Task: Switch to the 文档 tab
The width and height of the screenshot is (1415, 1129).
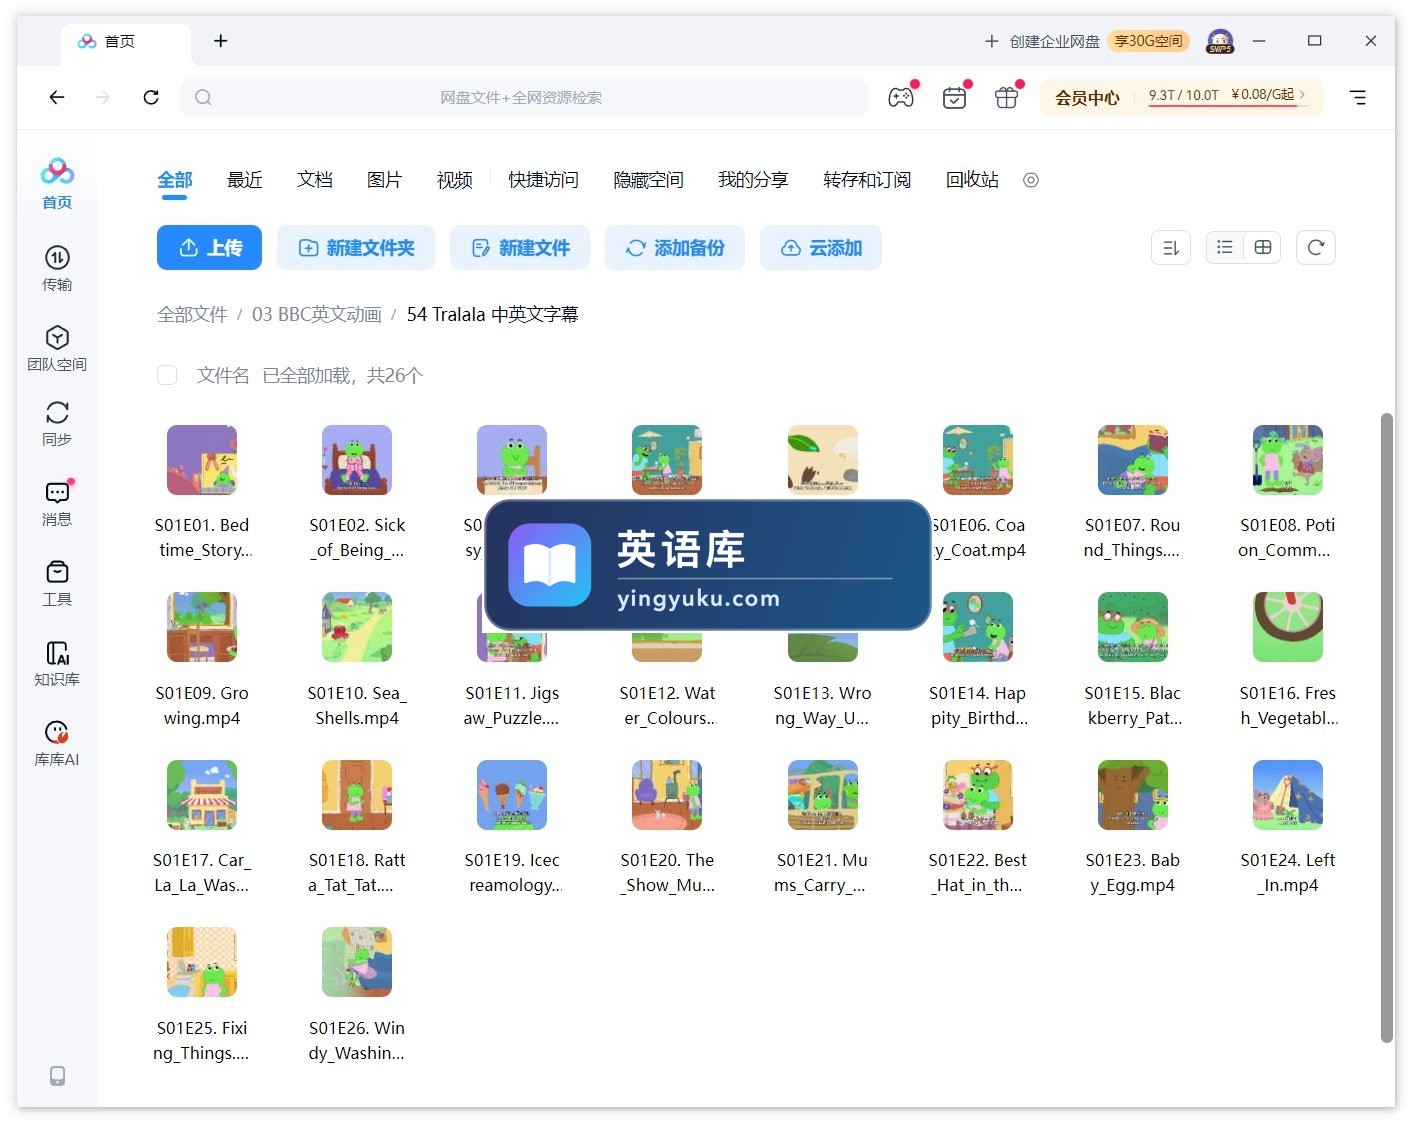Action: pyautogui.click(x=315, y=180)
